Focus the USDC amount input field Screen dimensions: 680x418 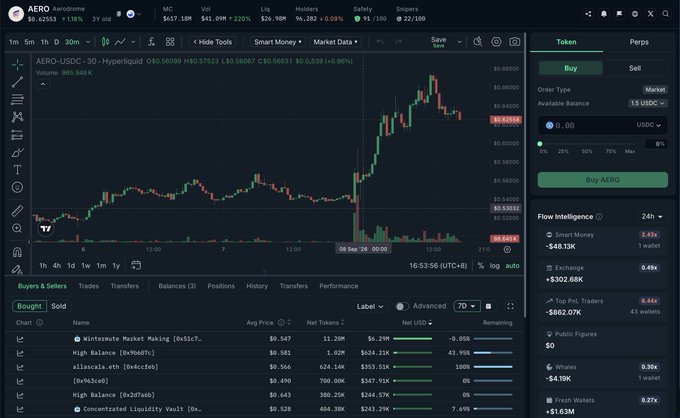pyautogui.click(x=602, y=125)
